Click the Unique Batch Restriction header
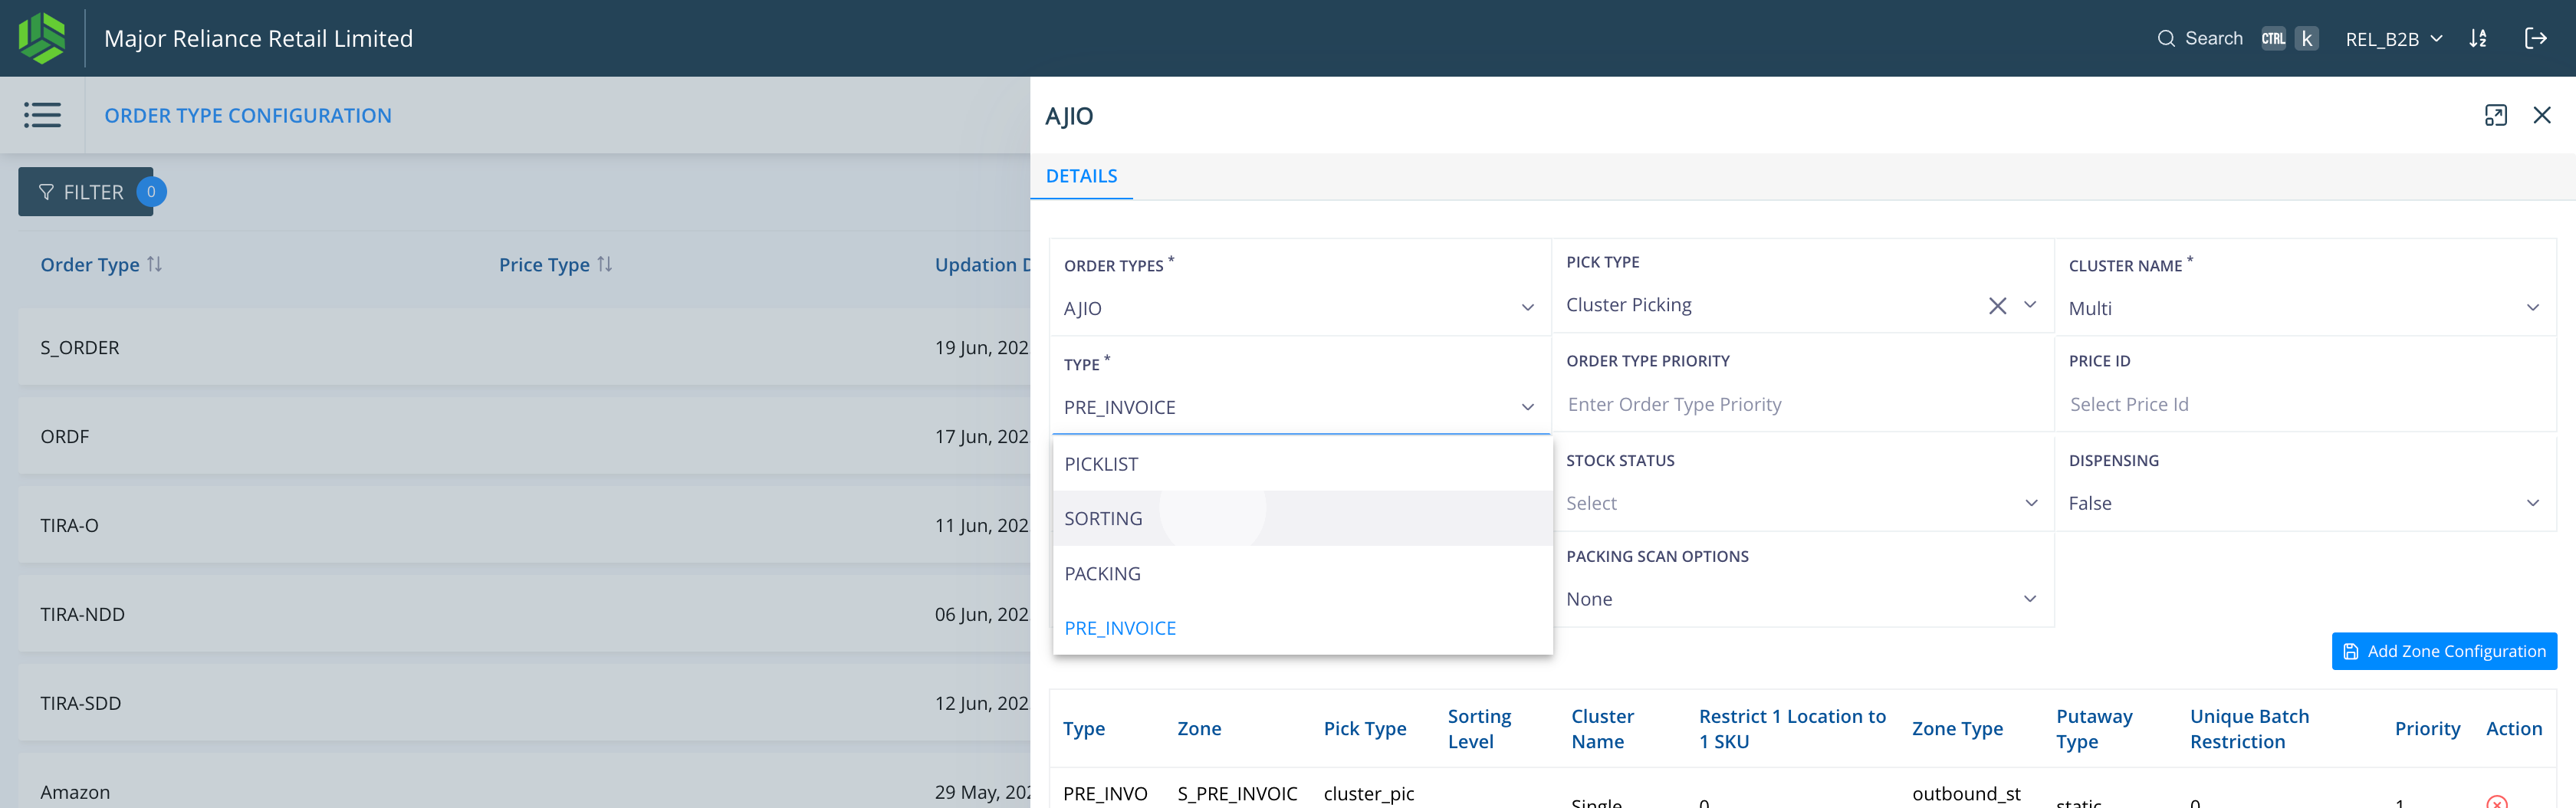Viewport: 2576px width, 808px height. click(2249, 729)
